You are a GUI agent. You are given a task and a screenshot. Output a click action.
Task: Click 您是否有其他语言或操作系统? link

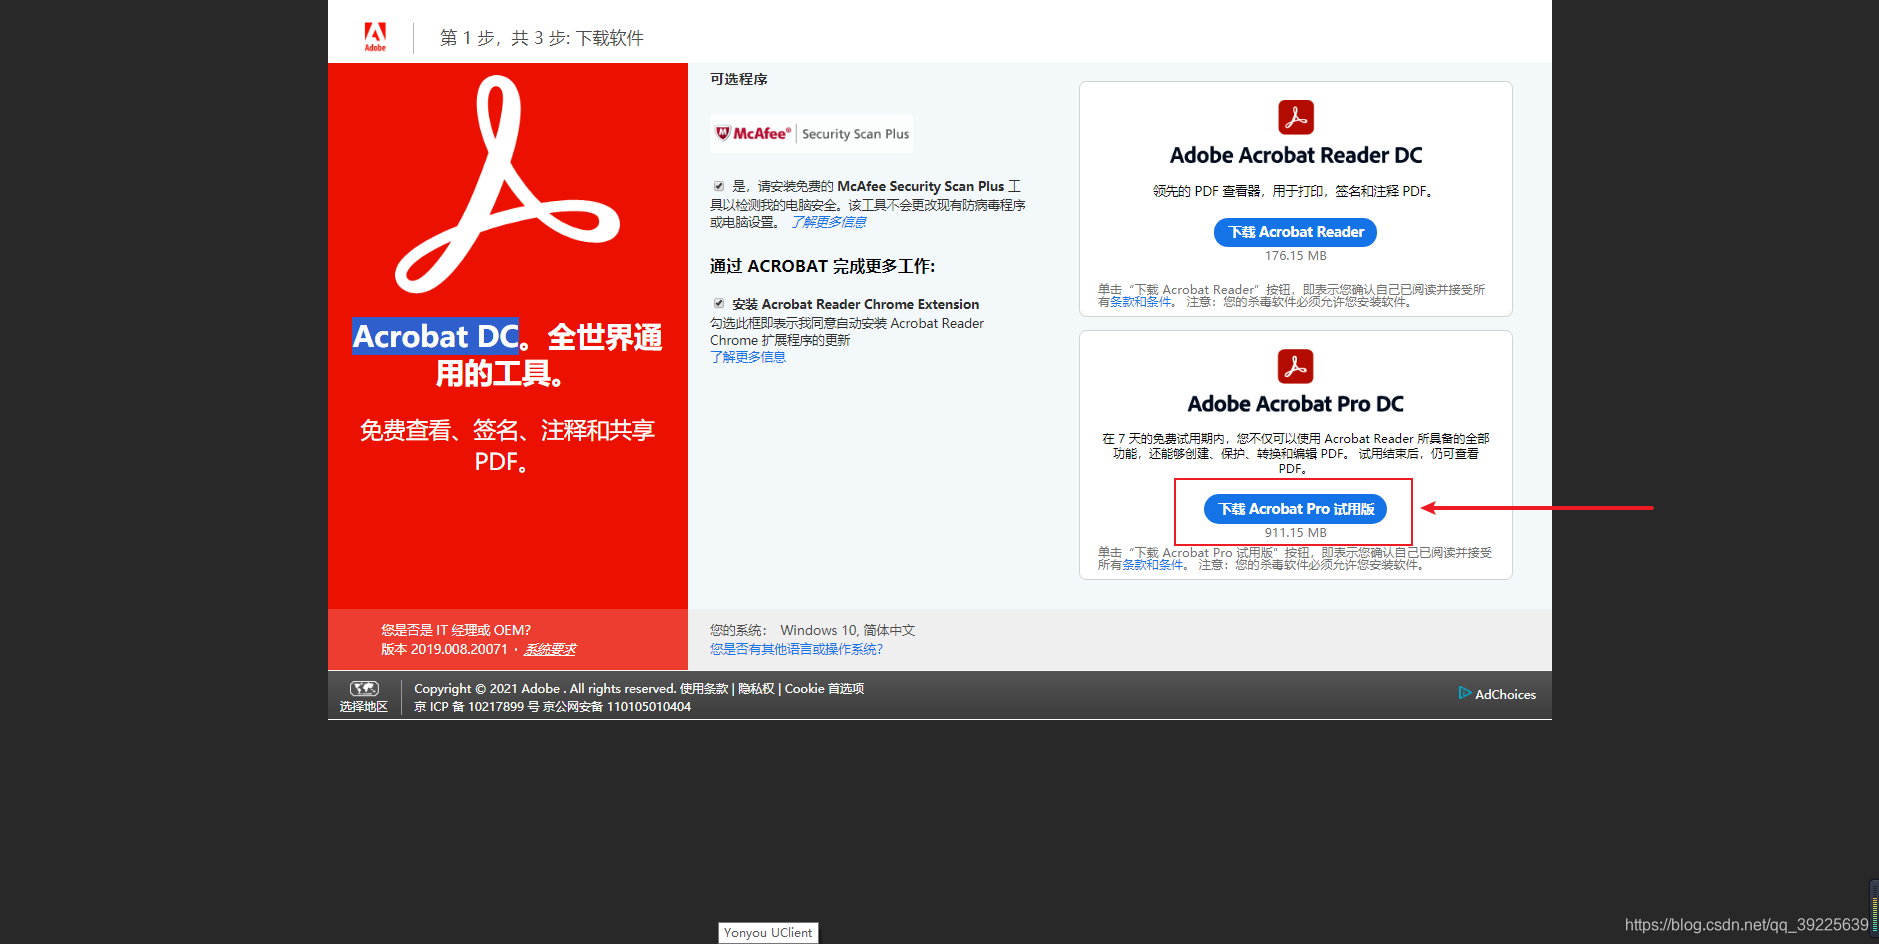[x=796, y=649]
